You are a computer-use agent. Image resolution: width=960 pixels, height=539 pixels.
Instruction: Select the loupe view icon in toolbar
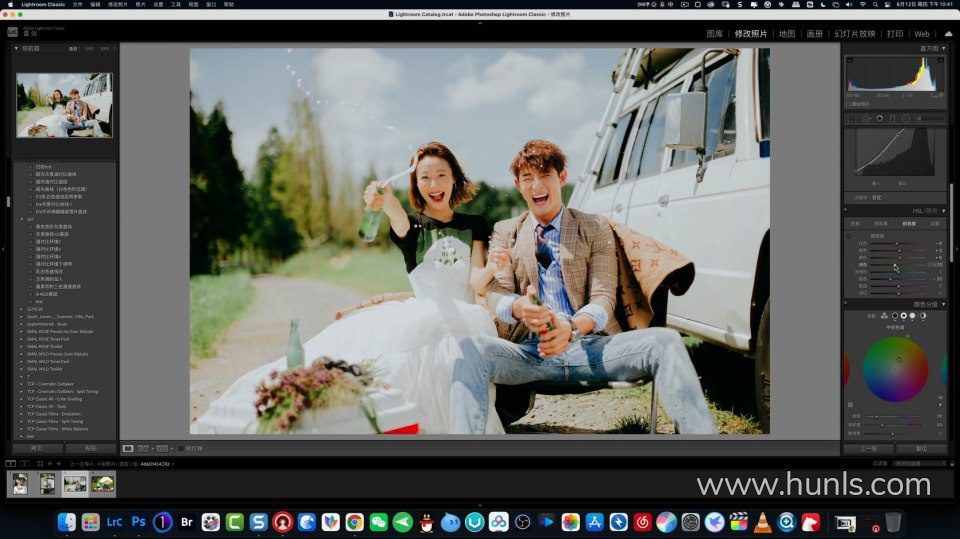tap(128, 449)
